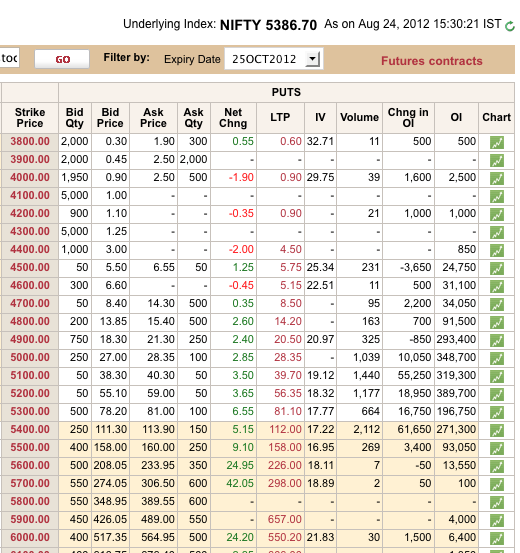Click the green refresh icon beside the timestamp
The height and width of the screenshot is (553, 520).
(510, 26)
